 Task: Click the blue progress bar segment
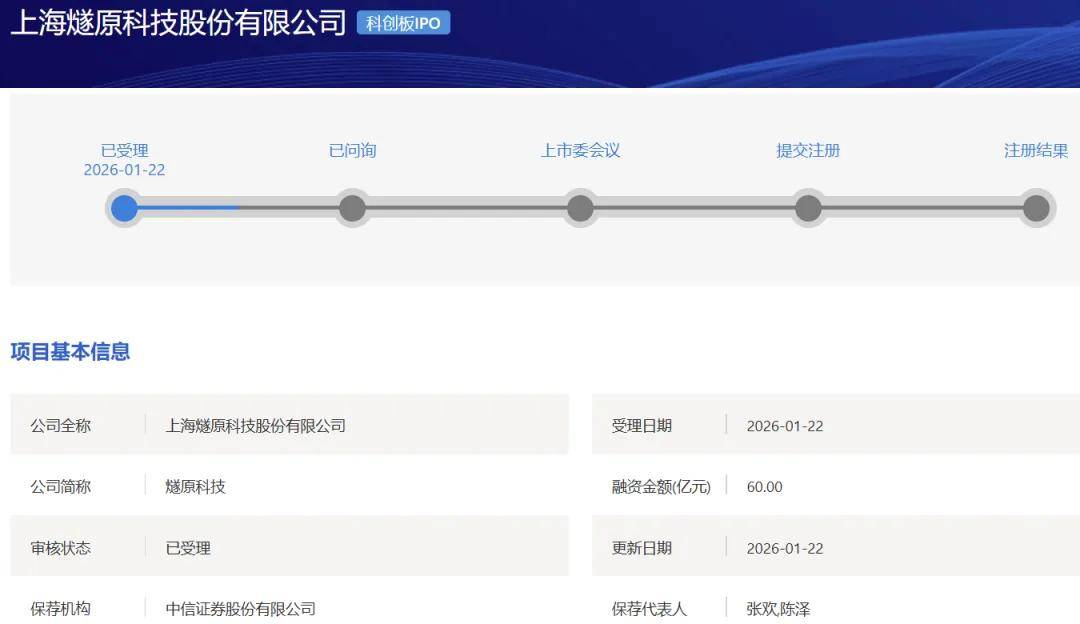(188, 208)
